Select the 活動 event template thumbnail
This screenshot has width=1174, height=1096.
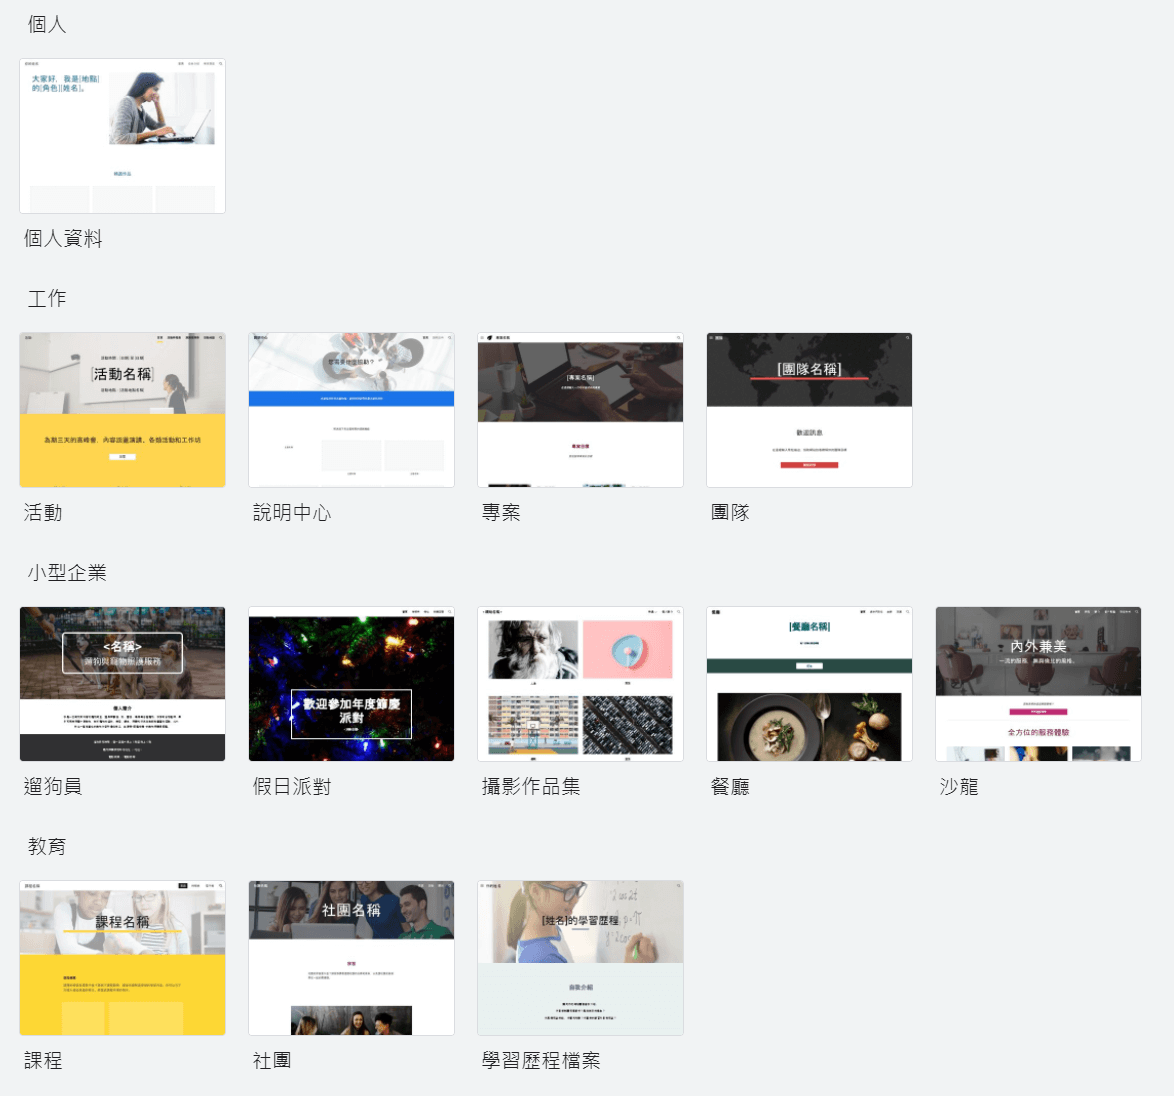pyautogui.click(x=122, y=410)
